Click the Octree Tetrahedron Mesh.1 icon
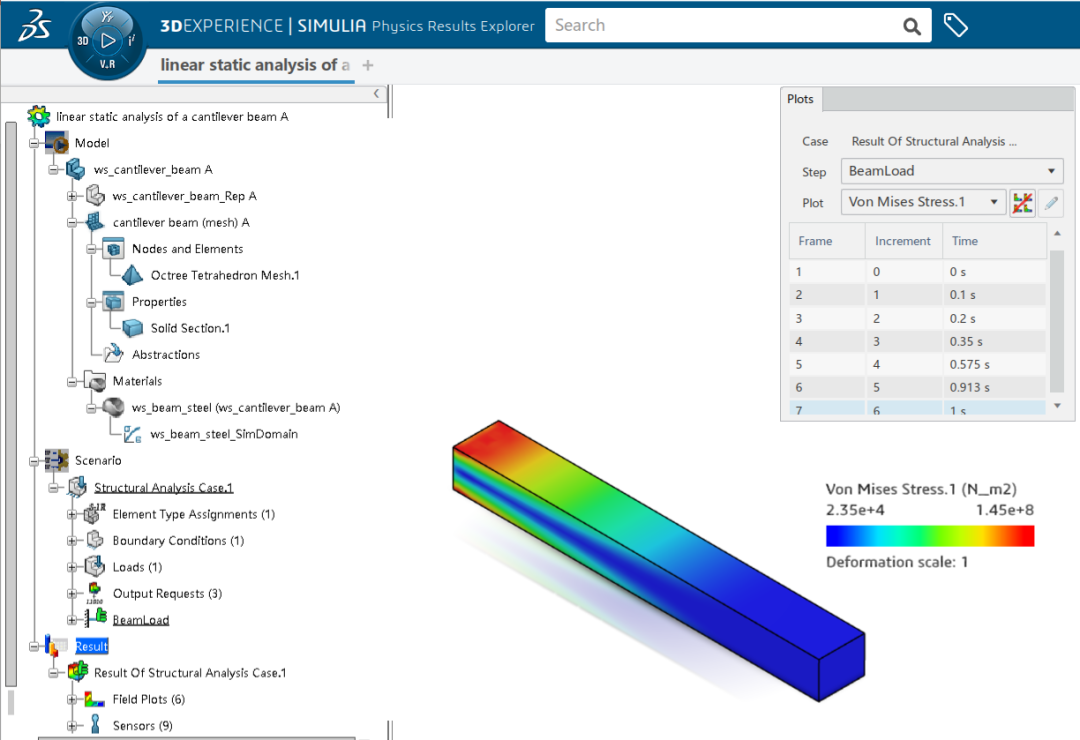The image size is (1080, 740). point(133,275)
